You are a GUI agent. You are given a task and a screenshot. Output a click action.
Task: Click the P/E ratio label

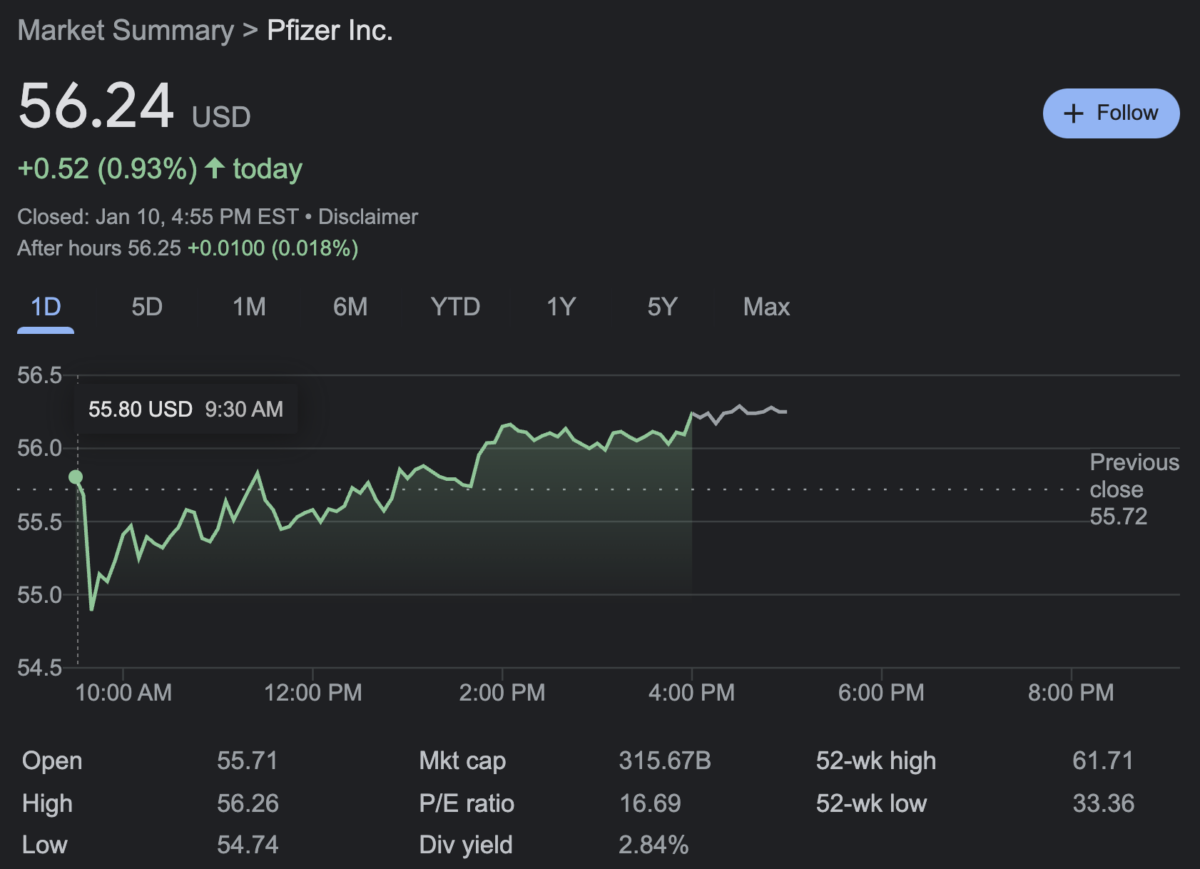[466, 803]
